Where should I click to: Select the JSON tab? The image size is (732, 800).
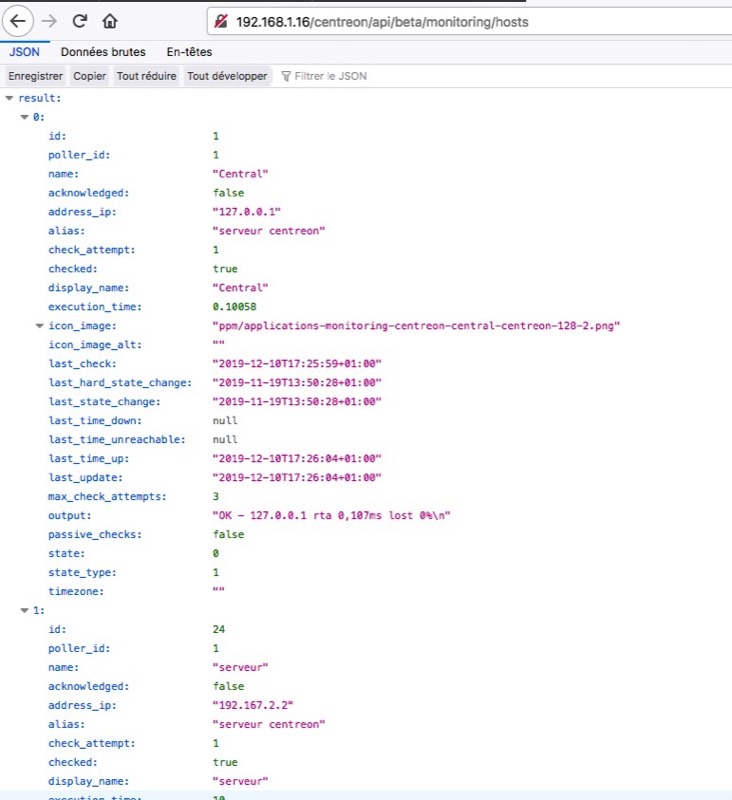25,52
